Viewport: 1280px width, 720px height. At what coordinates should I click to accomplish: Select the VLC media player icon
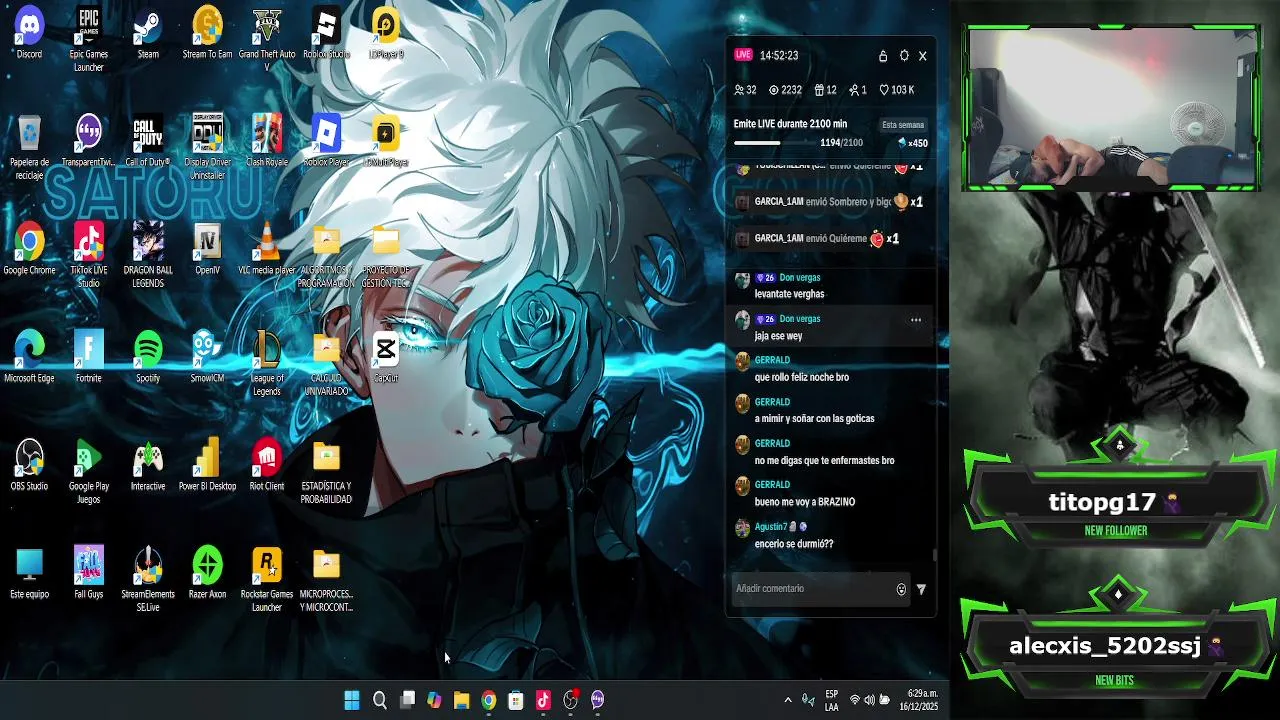pos(266,250)
